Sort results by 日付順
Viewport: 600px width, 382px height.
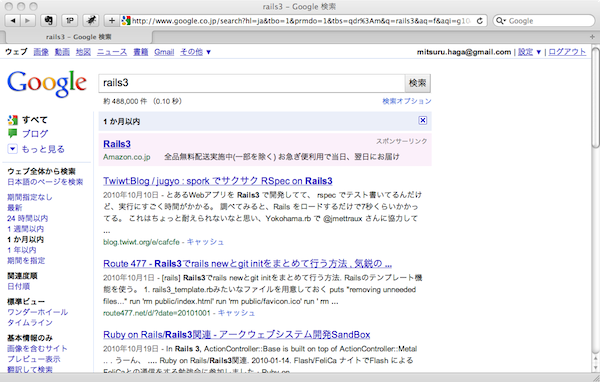tap(18, 286)
